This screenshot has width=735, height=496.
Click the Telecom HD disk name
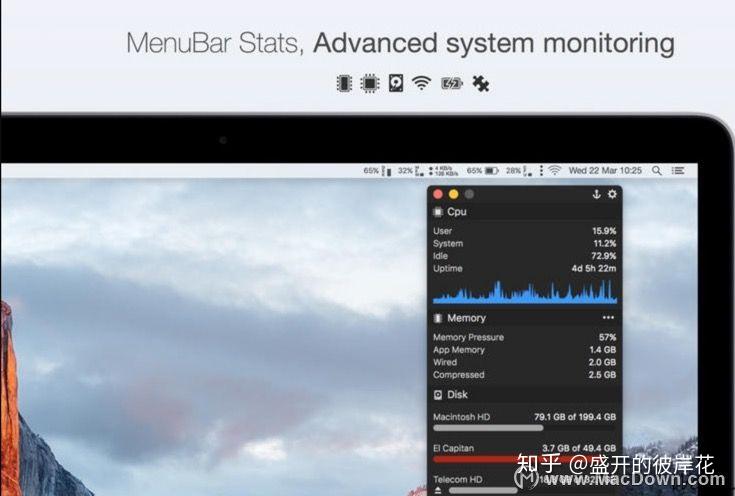click(x=458, y=480)
